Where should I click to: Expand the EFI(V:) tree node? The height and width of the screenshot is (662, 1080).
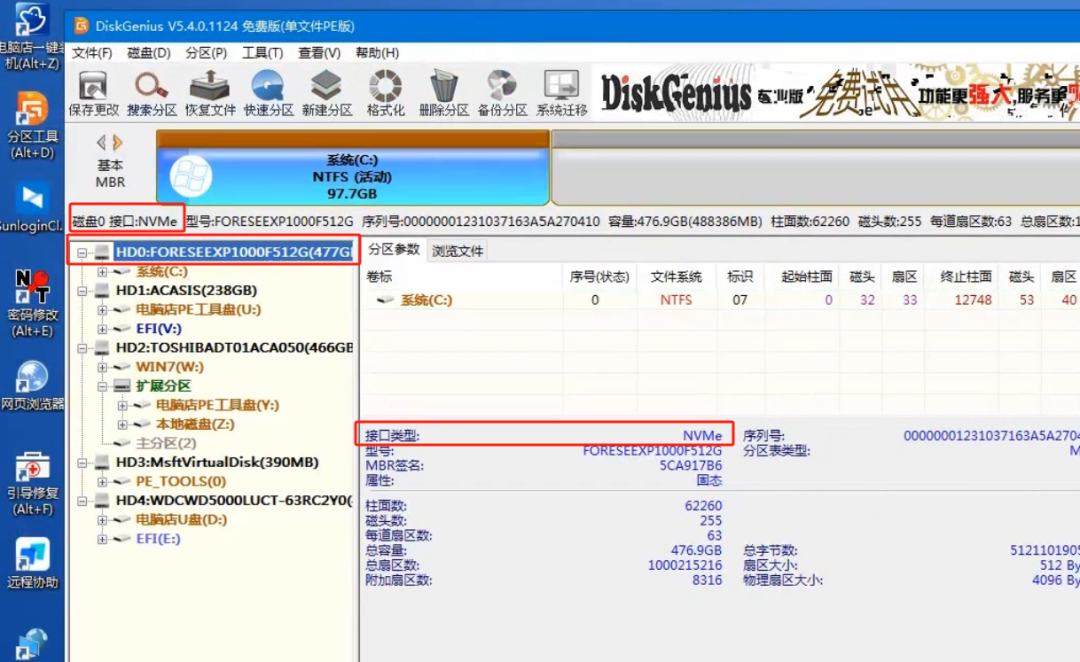pos(102,329)
